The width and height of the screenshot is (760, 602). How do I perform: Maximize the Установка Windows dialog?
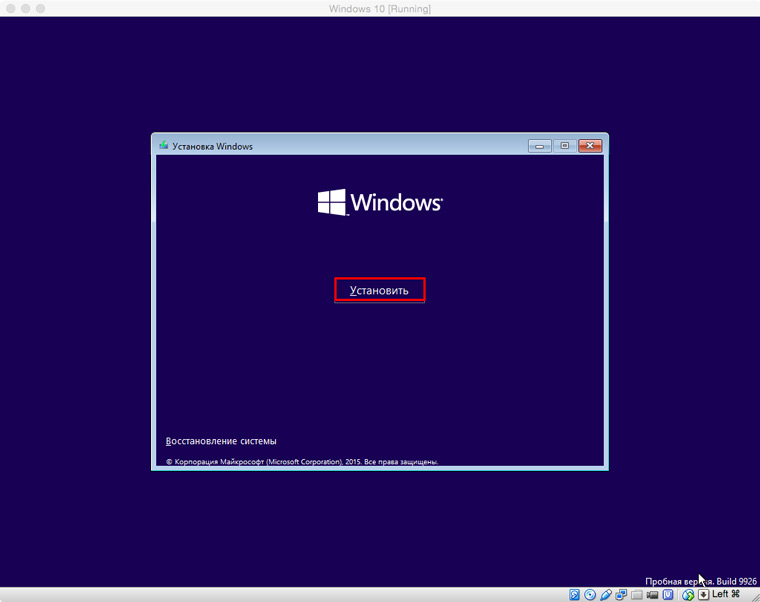(x=565, y=146)
